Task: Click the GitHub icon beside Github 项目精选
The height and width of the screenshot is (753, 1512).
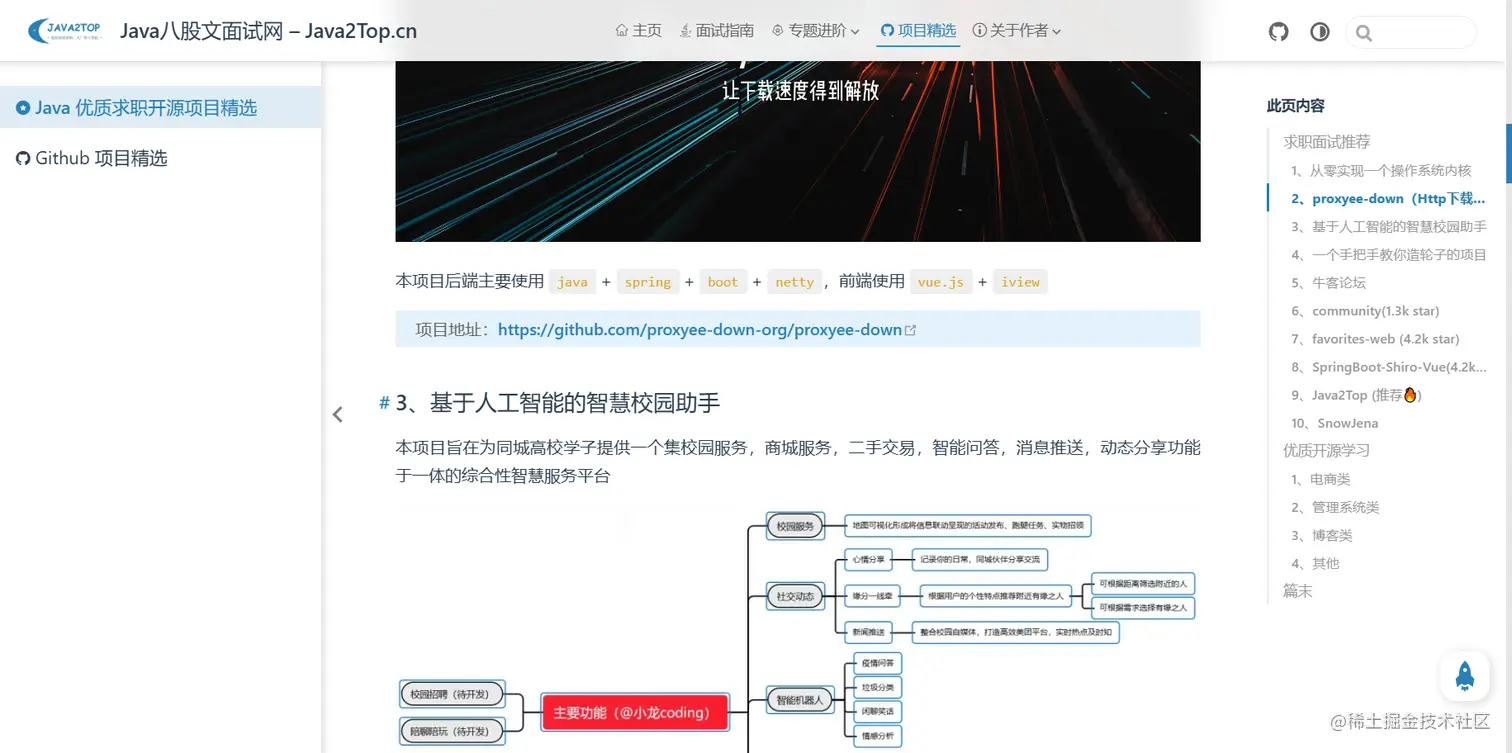Action: 22,158
